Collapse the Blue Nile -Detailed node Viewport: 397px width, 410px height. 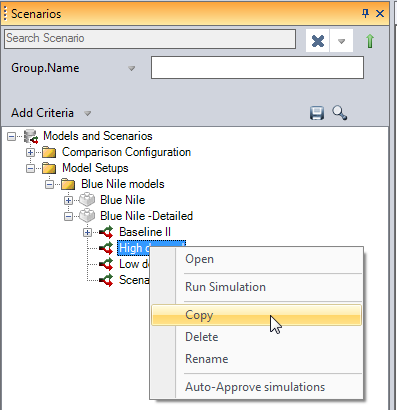coord(68,217)
